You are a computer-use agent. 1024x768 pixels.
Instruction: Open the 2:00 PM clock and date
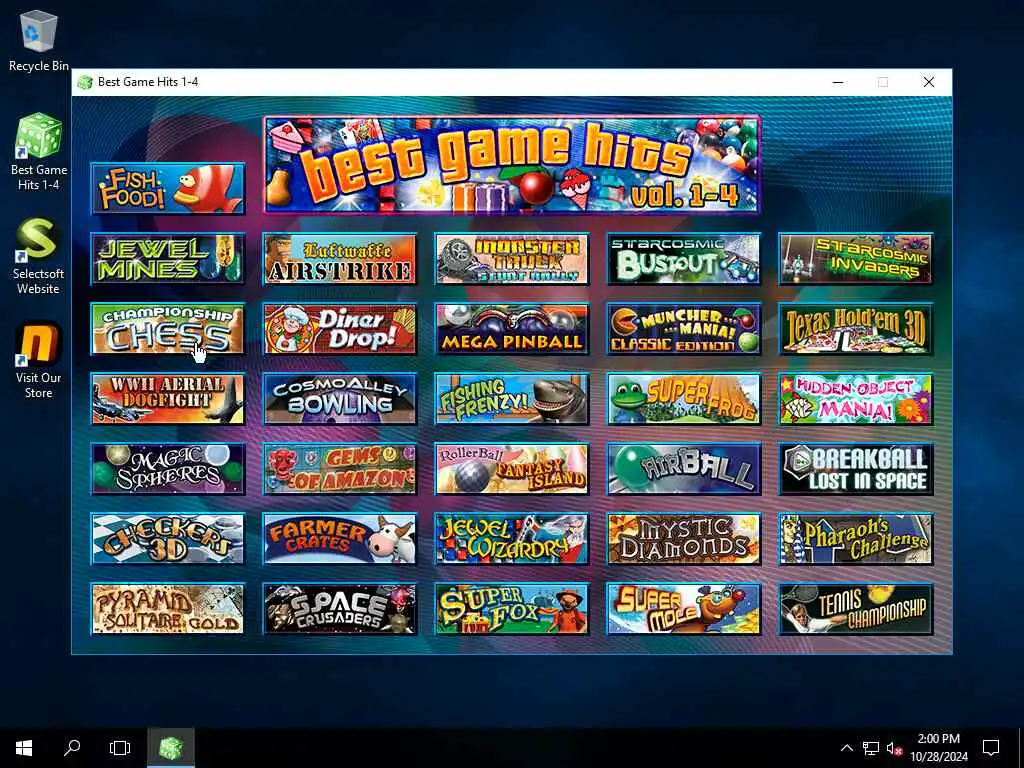coord(938,748)
